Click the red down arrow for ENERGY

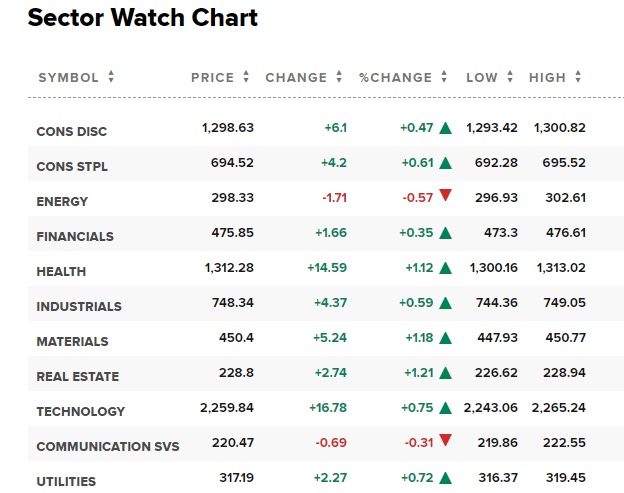[x=445, y=196]
